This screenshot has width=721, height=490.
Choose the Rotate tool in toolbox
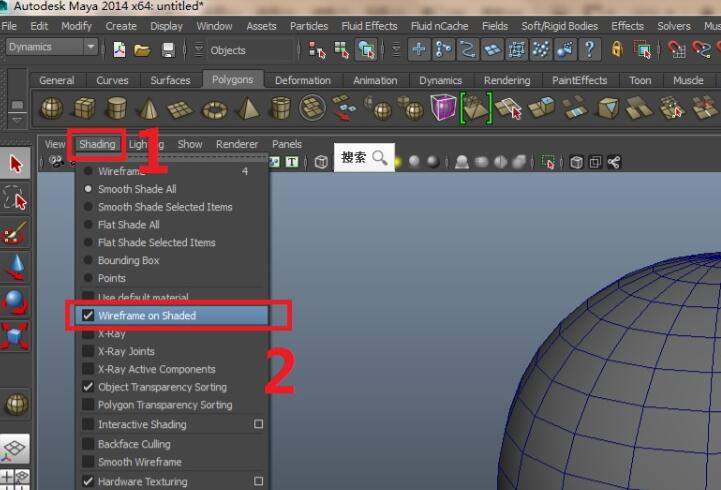pyautogui.click(x=16, y=301)
